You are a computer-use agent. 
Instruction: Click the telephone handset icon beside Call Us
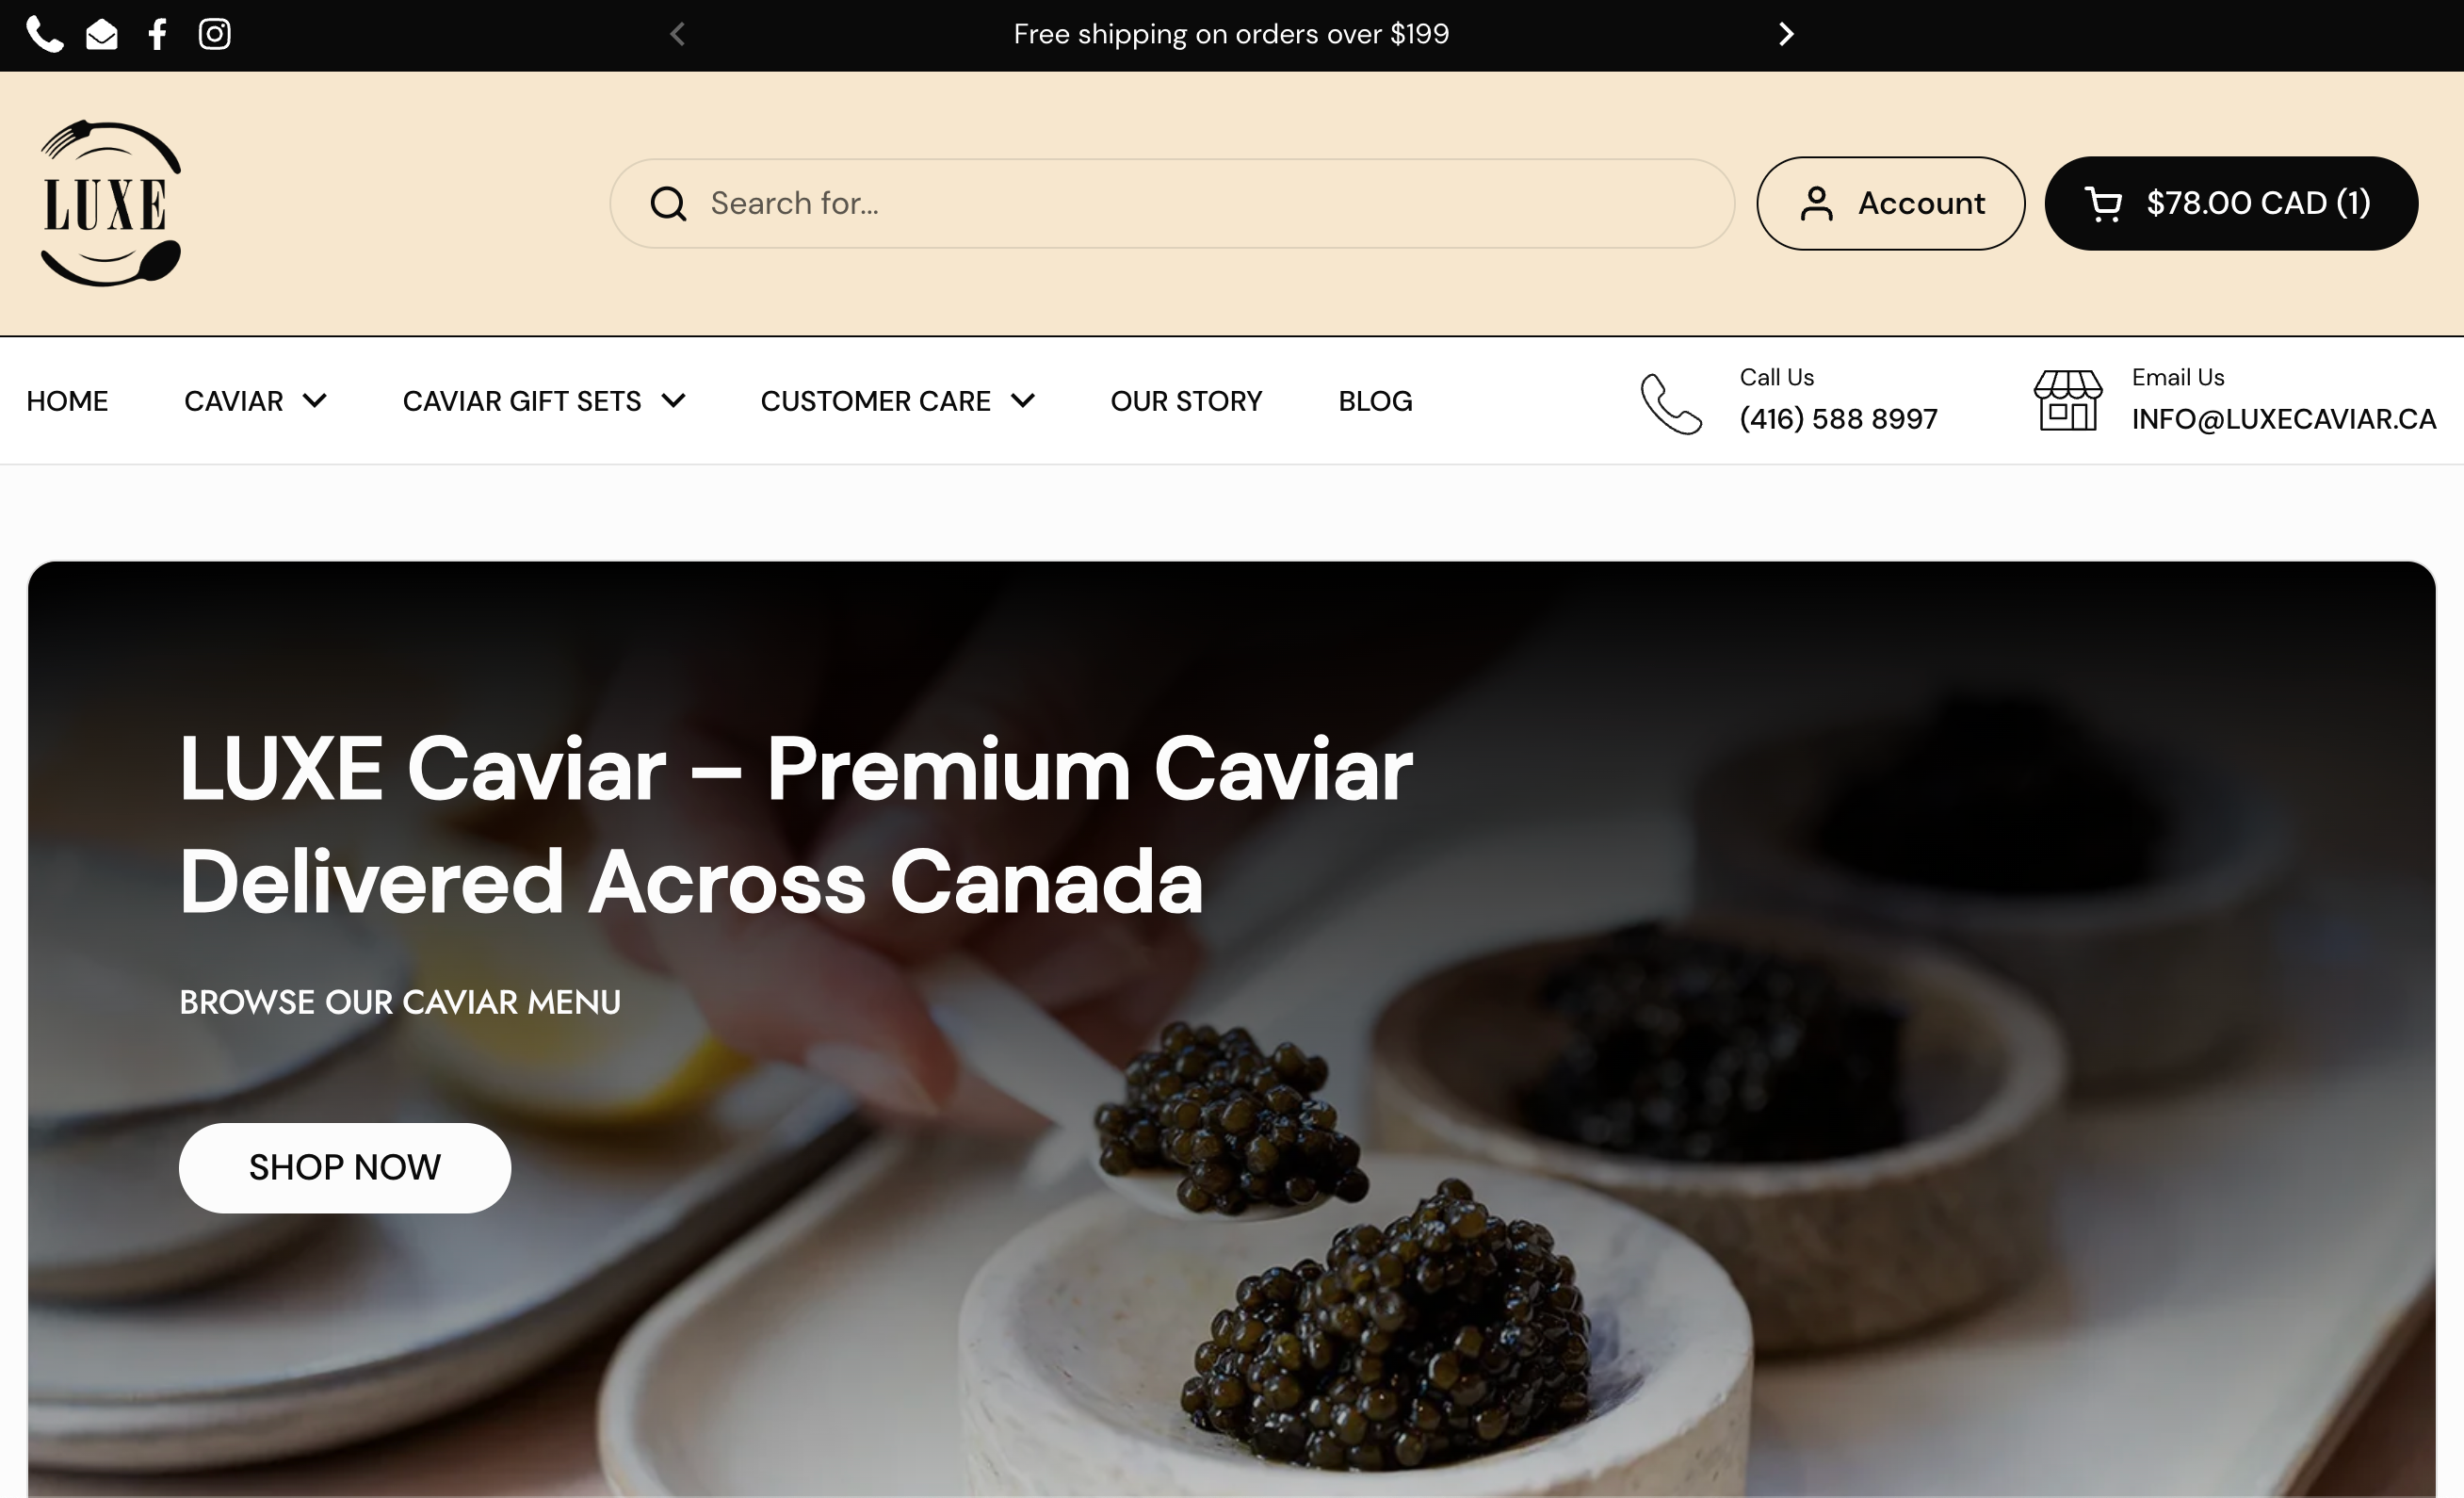tap(1671, 404)
